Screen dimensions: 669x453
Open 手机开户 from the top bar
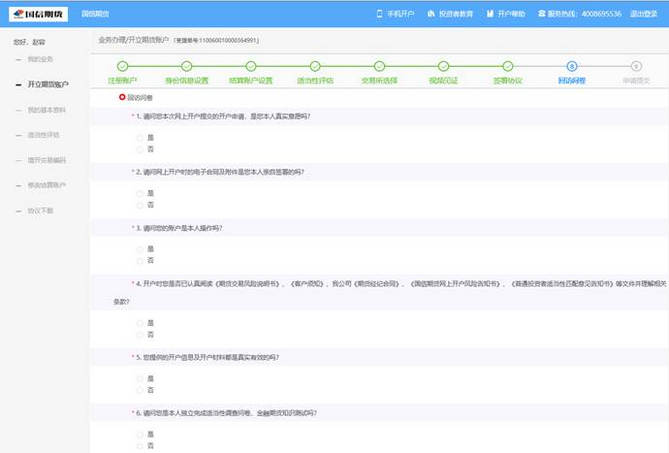point(397,14)
